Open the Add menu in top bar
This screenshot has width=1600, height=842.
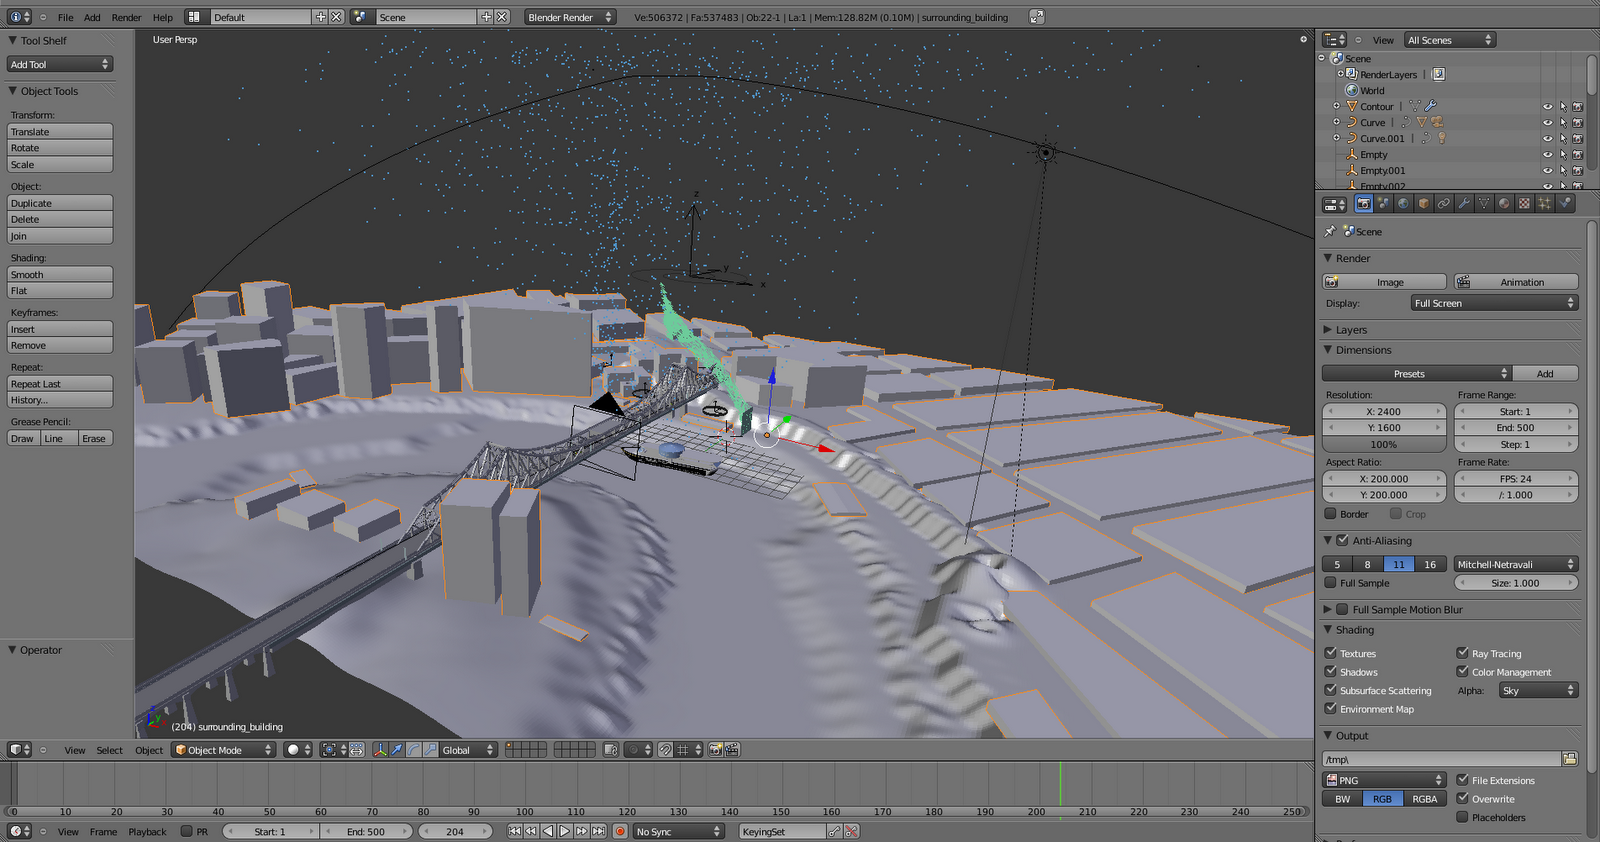click(92, 17)
